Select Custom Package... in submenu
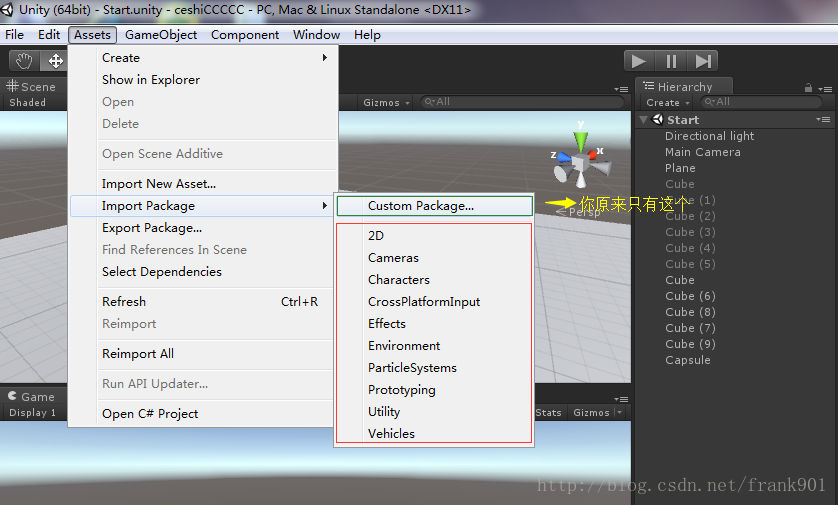The image size is (838, 505). pyautogui.click(x=434, y=206)
